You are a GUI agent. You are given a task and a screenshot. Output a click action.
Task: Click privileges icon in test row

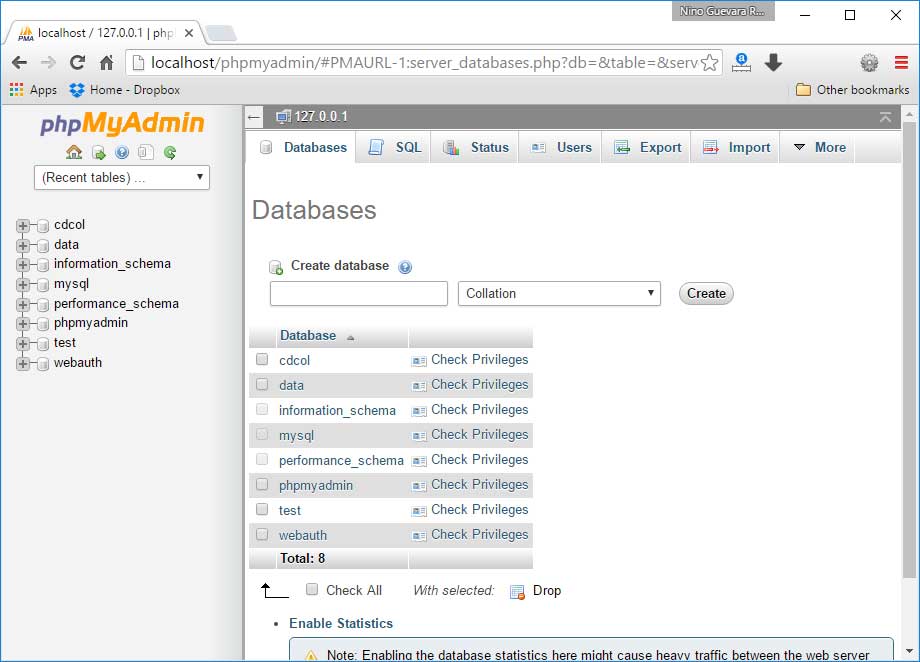click(419, 511)
